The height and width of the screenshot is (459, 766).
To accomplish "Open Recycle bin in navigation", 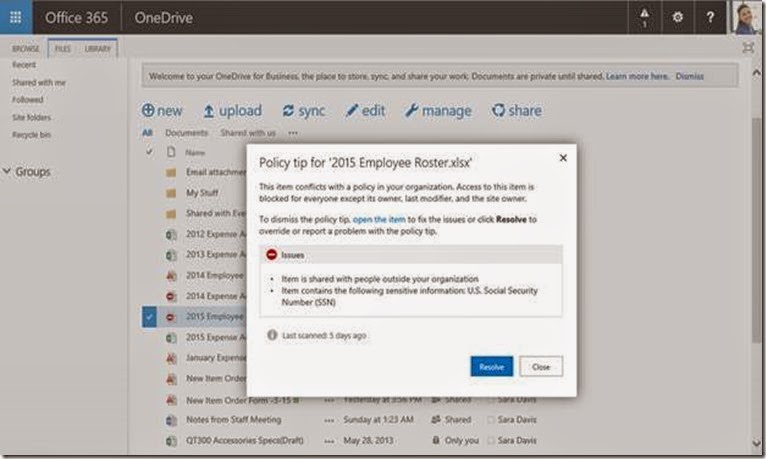I will point(31,135).
